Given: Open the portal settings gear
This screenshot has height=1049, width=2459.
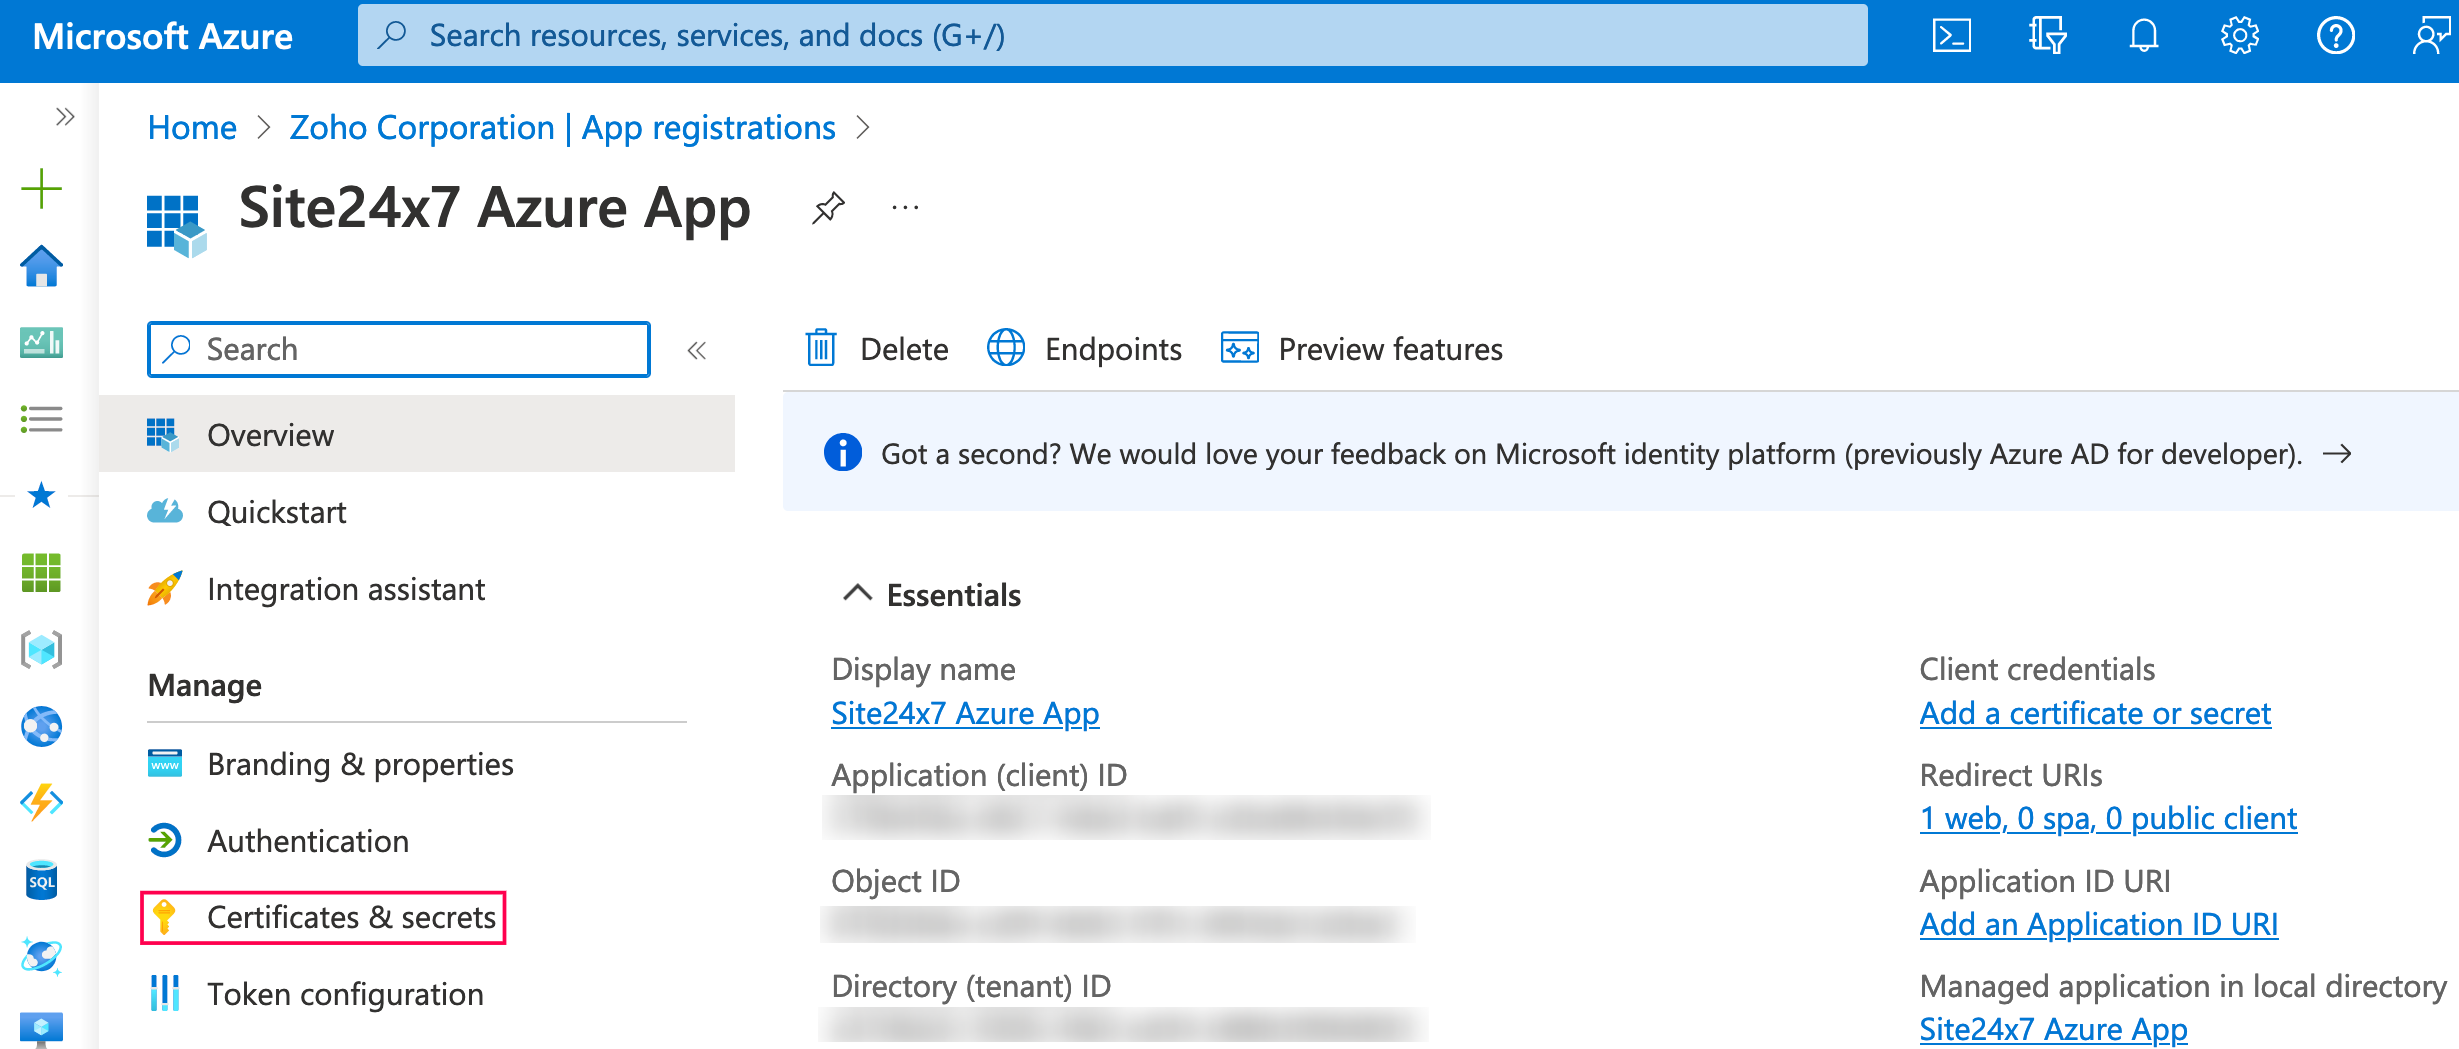Looking at the screenshot, I should pos(2239,36).
